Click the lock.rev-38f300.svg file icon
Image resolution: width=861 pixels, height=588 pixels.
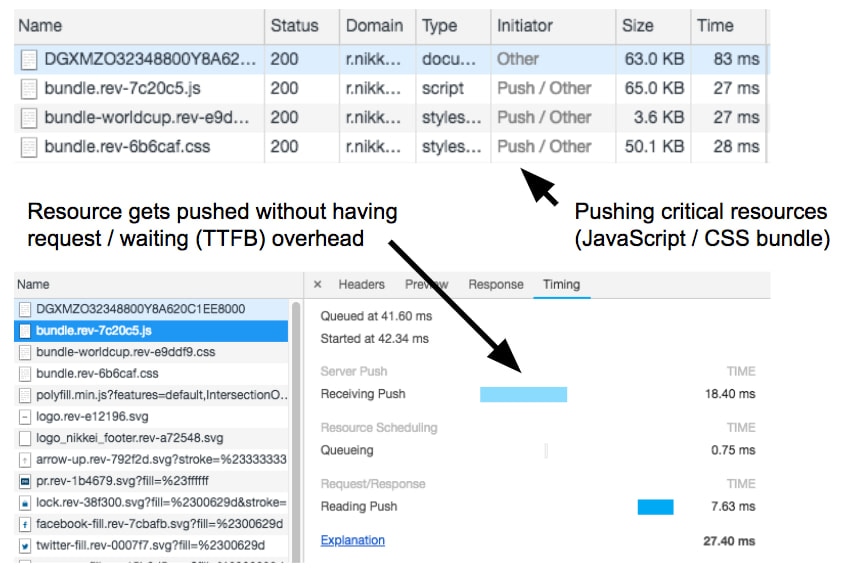(24, 502)
